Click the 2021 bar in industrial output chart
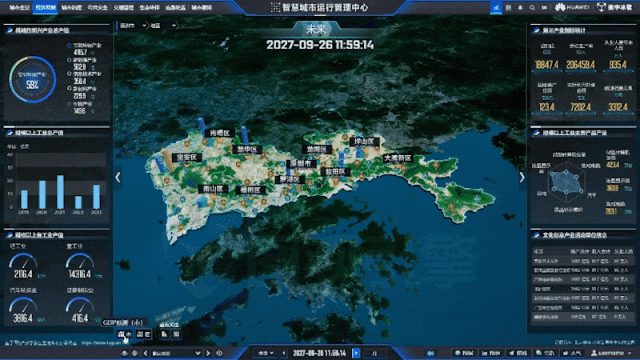This screenshot has width=640, height=360. (60, 192)
